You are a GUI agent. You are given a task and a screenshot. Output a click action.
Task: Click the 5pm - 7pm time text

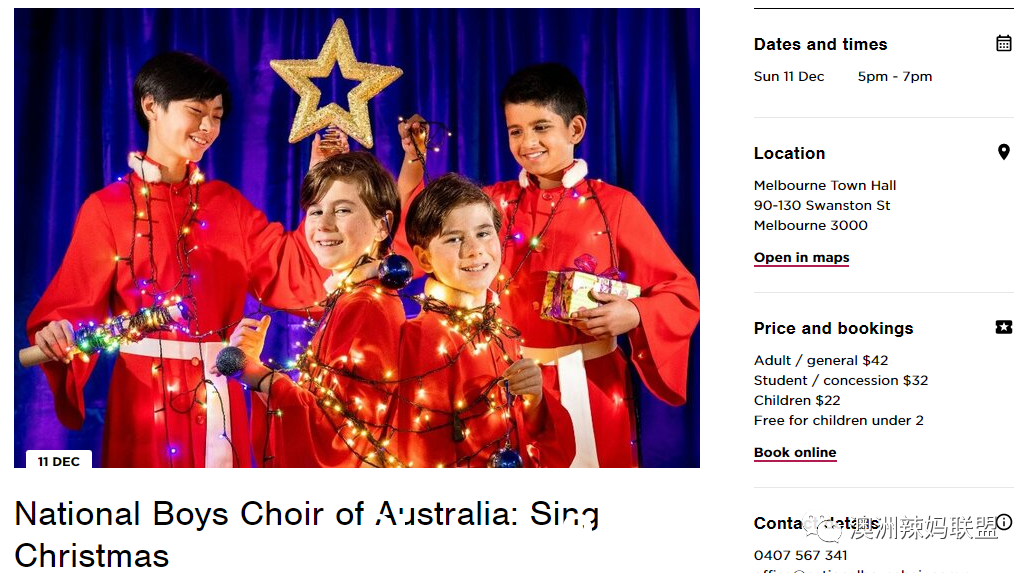[894, 76]
